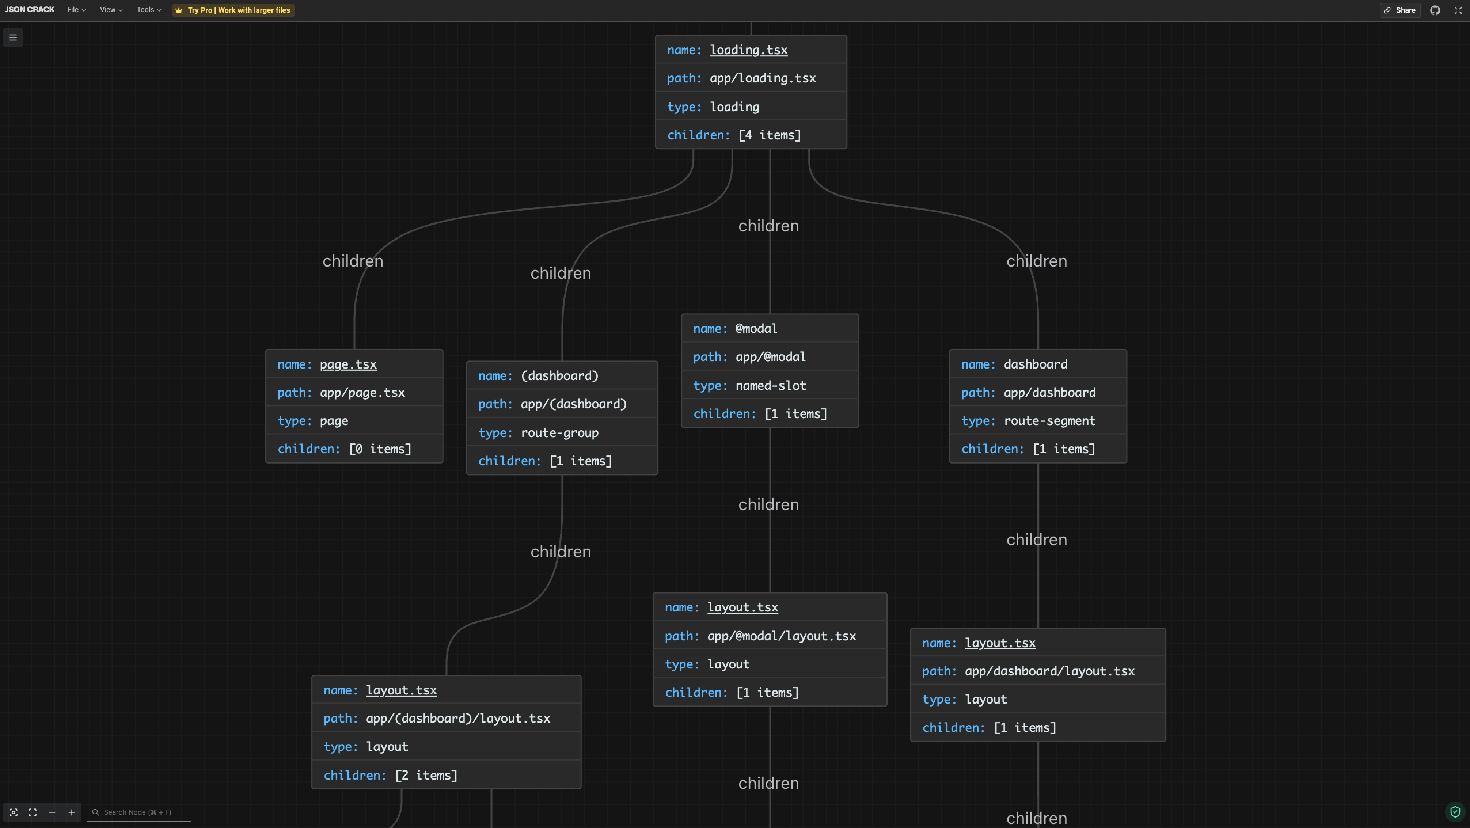Click the children [0 items] row
This screenshot has height=828, width=1470.
tap(354, 449)
